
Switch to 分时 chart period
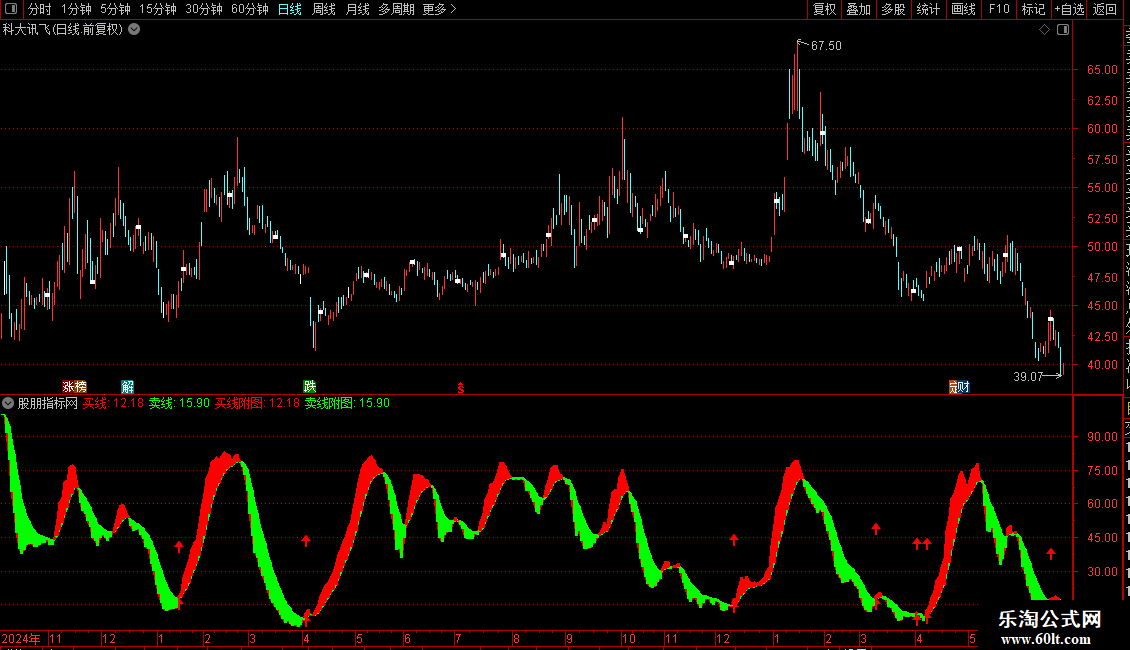[40, 9]
